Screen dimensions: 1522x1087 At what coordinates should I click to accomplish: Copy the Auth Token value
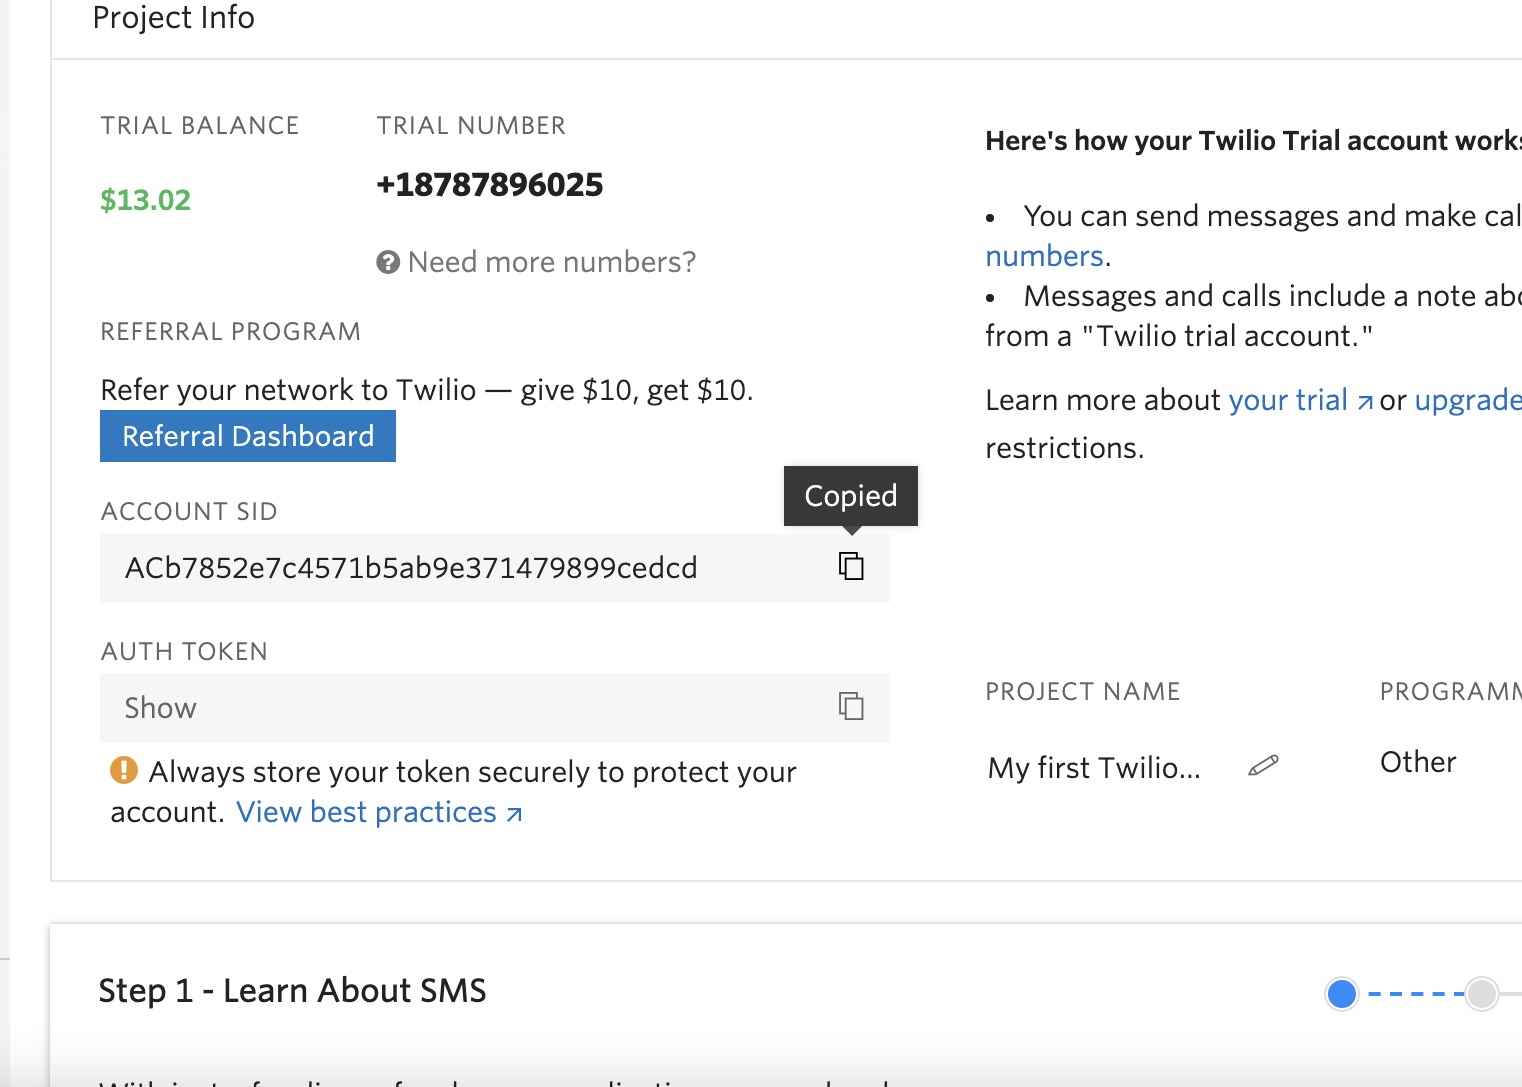pos(851,707)
